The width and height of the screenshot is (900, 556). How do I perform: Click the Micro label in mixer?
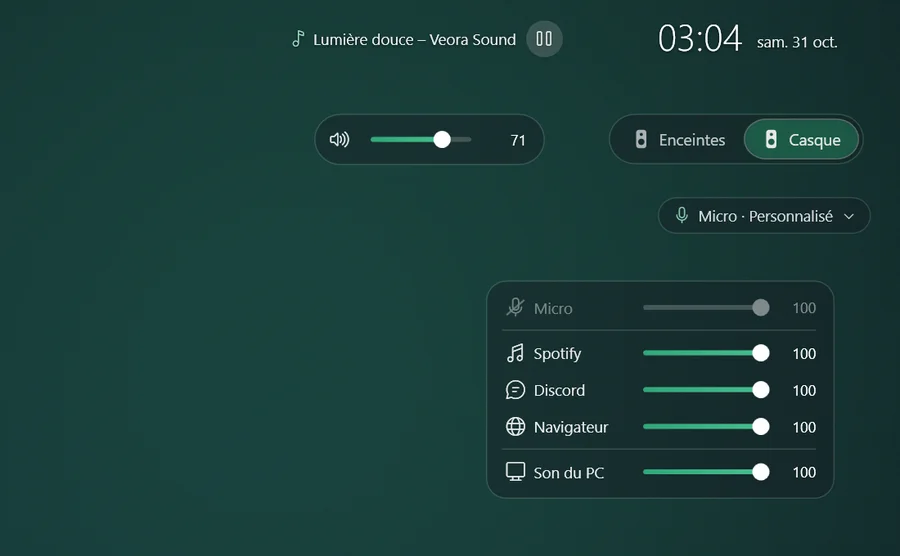click(553, 309)
